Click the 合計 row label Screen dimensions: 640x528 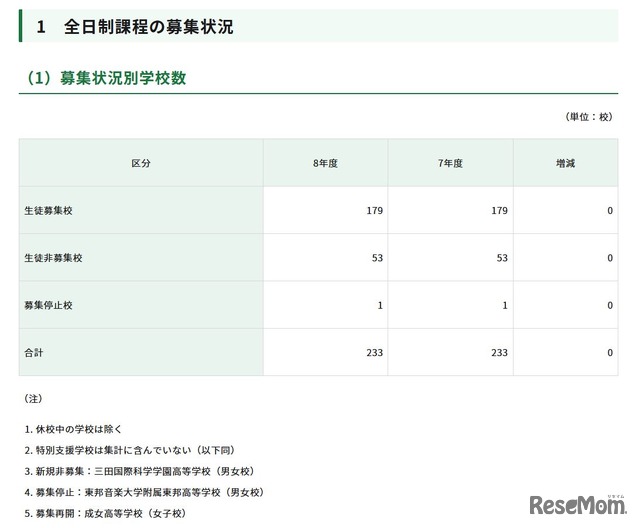pos(35,353)
